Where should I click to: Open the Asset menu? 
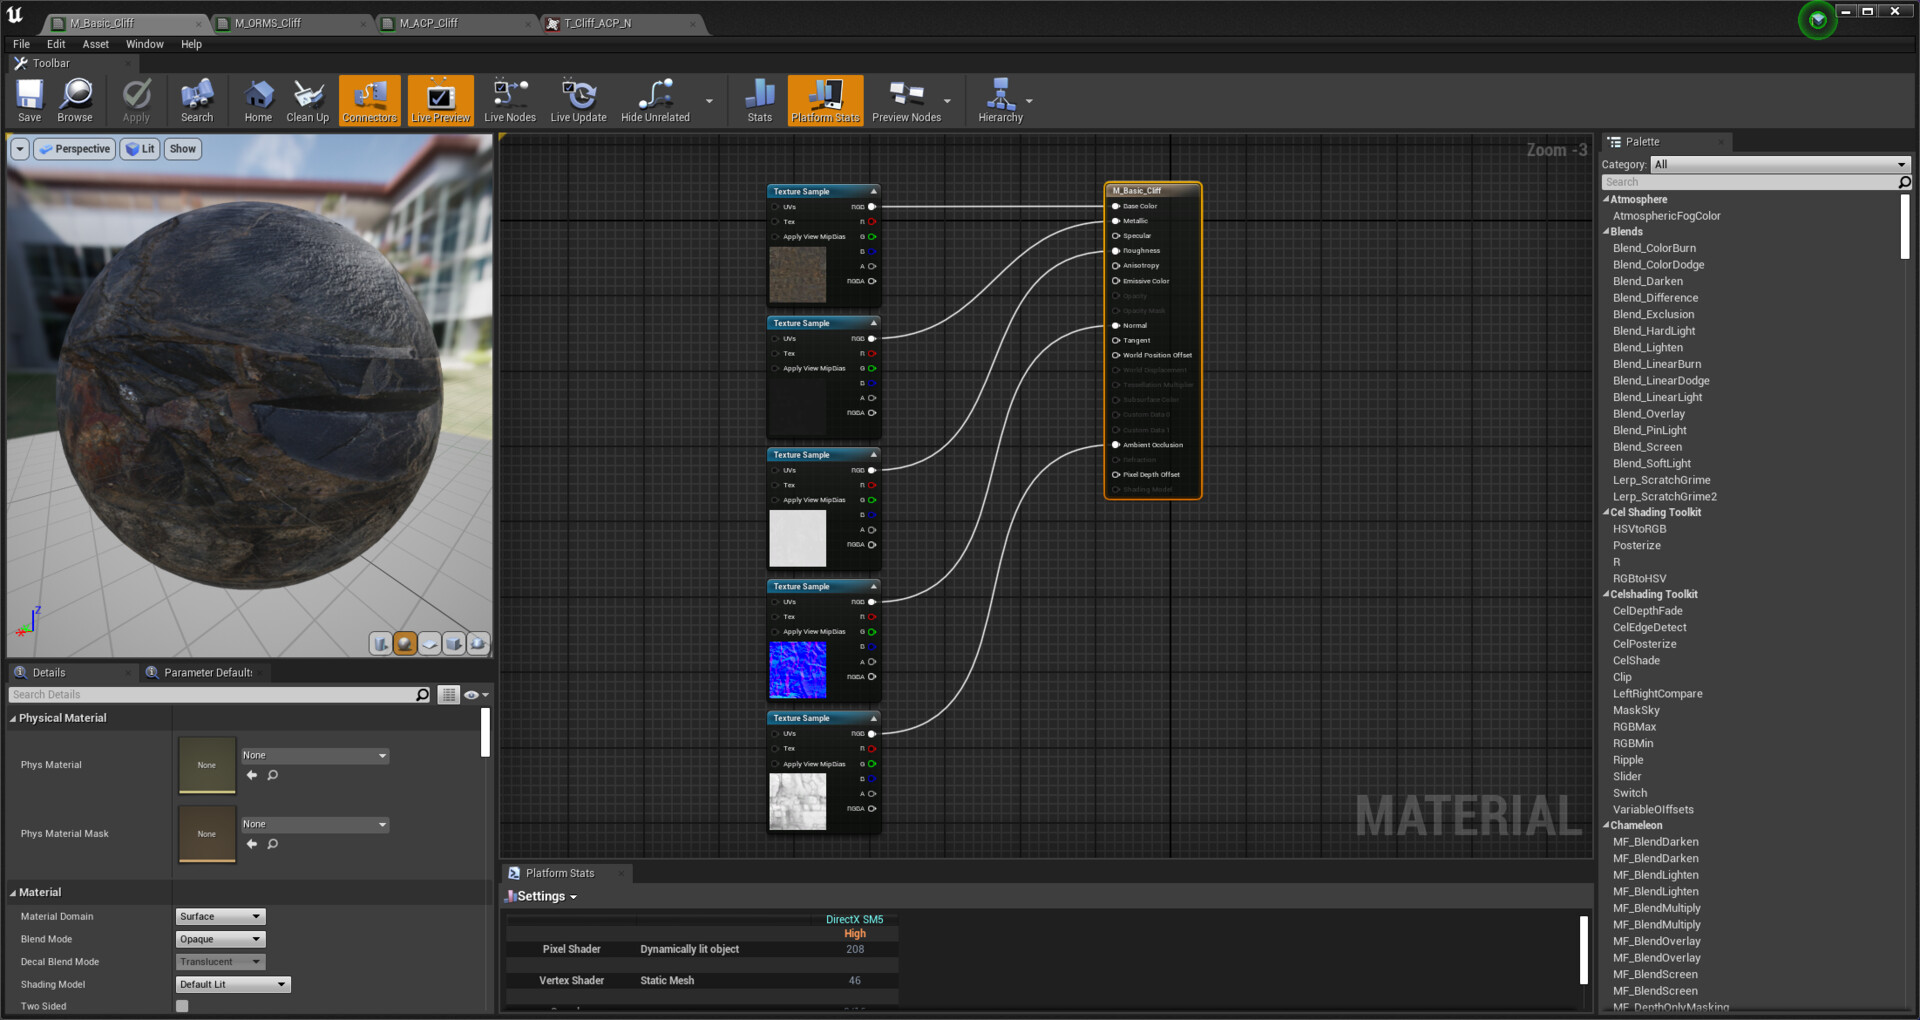point(95,44)
